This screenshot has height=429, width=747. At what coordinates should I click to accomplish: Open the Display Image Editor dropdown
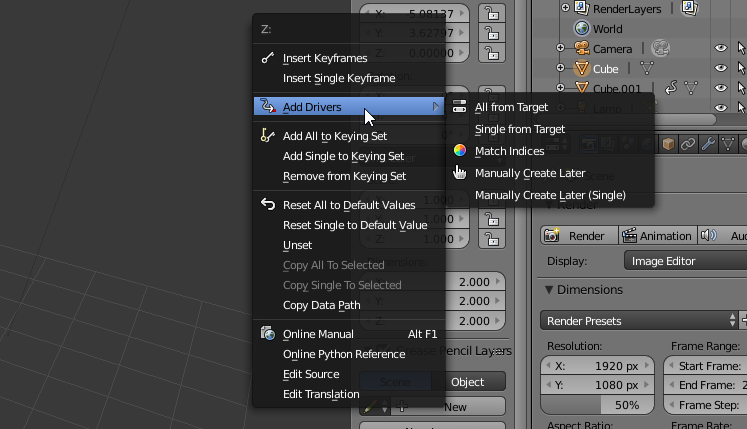pos(686,261)
